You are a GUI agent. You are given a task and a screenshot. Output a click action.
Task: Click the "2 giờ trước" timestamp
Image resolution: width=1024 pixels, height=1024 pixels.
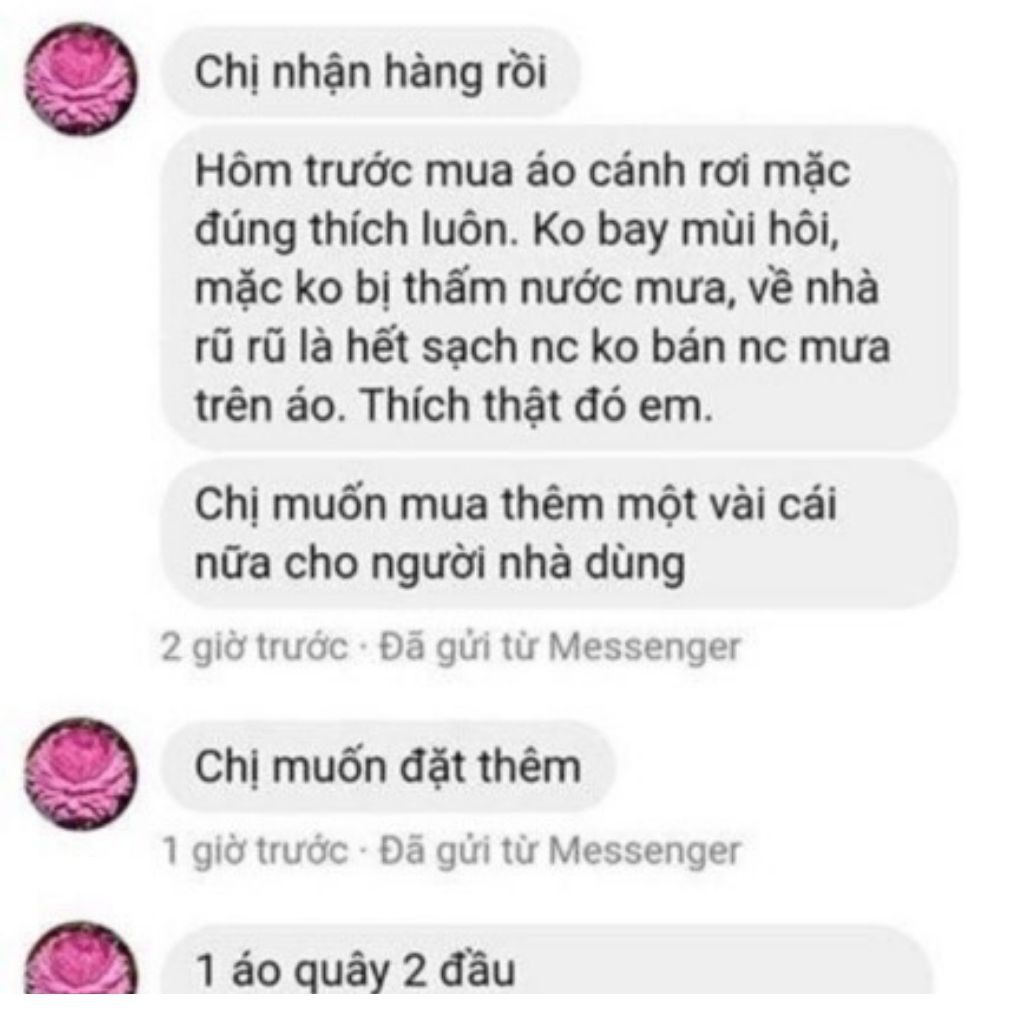click(x=254, y=647)
